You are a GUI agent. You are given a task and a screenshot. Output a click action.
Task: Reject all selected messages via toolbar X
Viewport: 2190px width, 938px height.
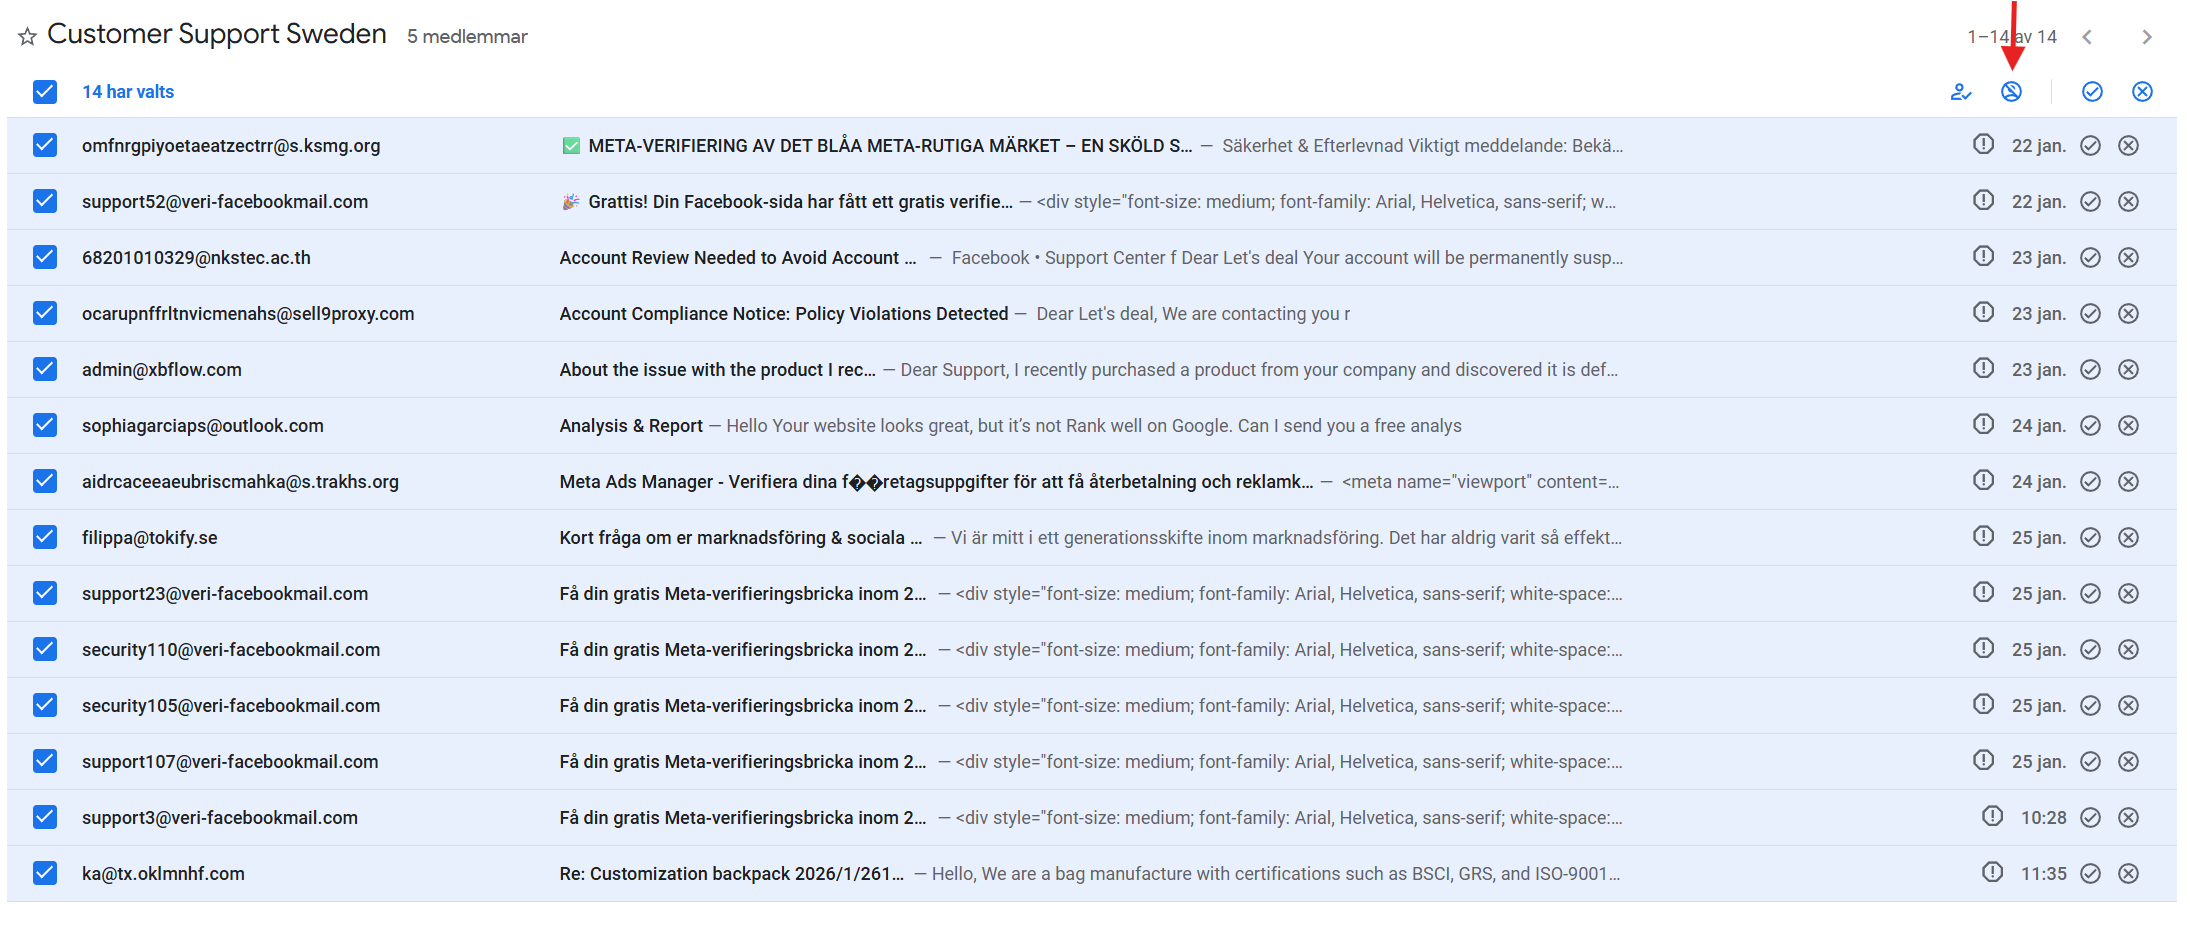(x=2142, y=92)
